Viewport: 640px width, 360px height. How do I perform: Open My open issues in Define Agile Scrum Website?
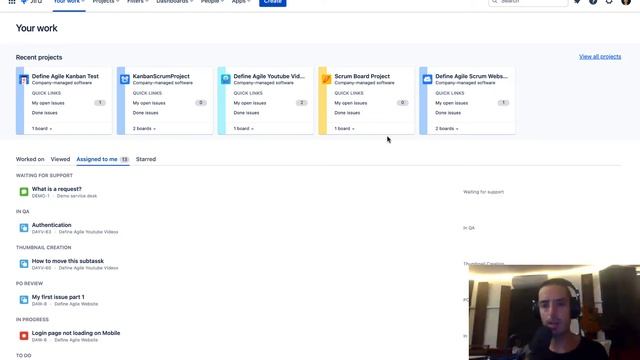point(451,103)
